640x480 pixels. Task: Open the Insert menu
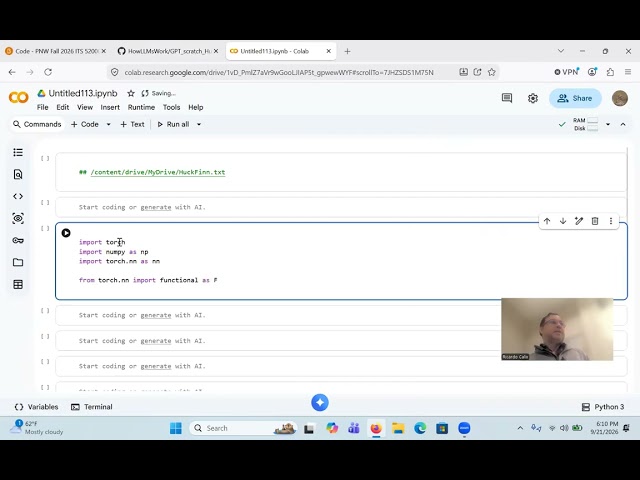[110, 107]
